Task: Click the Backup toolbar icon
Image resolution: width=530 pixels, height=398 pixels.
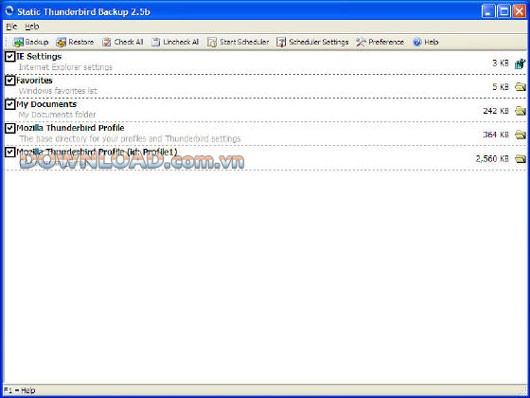Action: coord(18,42)
